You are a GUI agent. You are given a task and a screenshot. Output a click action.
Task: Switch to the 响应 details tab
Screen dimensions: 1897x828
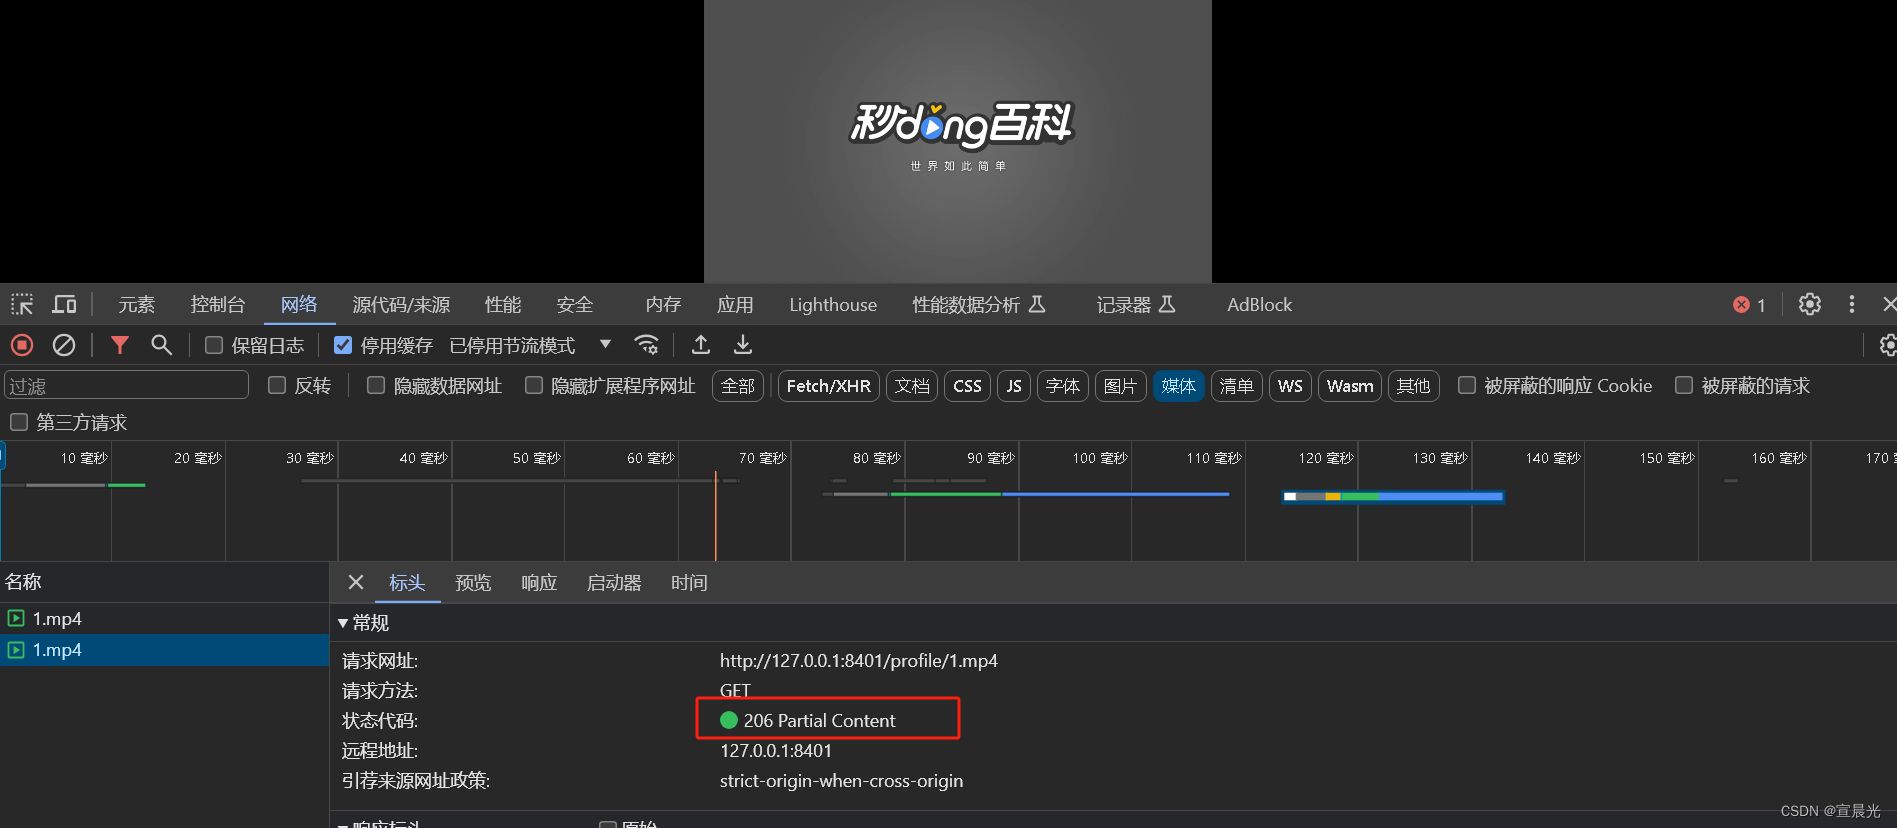539,582
